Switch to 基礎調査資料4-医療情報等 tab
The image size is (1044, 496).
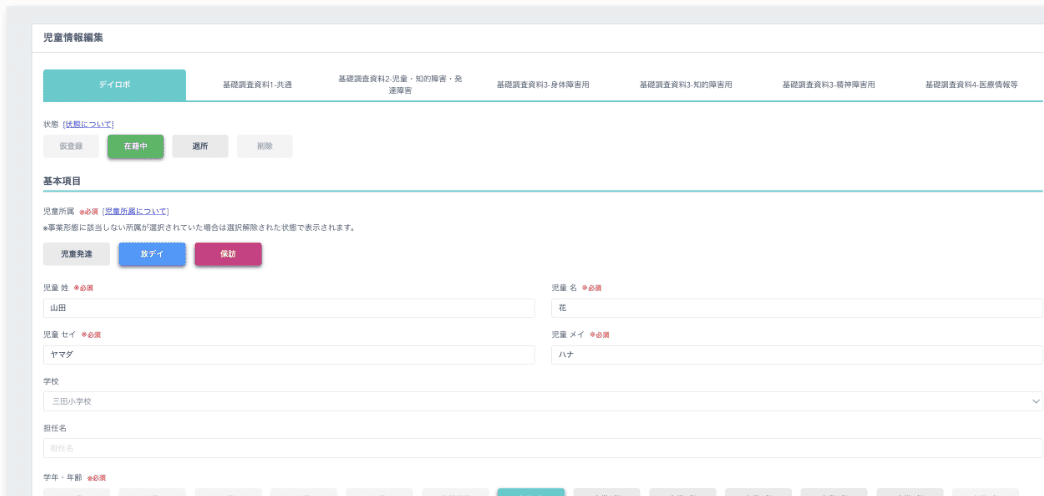(971, 85)
